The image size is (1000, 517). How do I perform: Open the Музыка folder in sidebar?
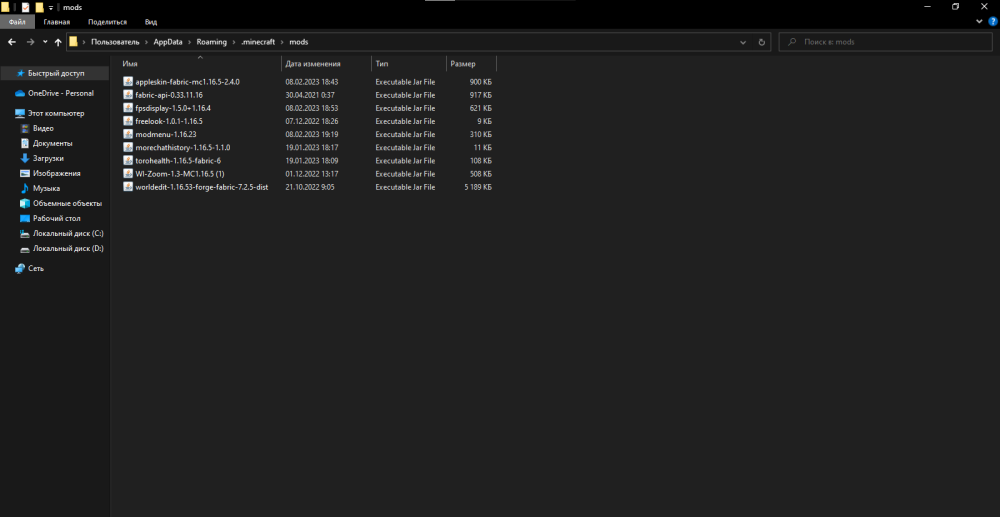[x=46, y=189]
